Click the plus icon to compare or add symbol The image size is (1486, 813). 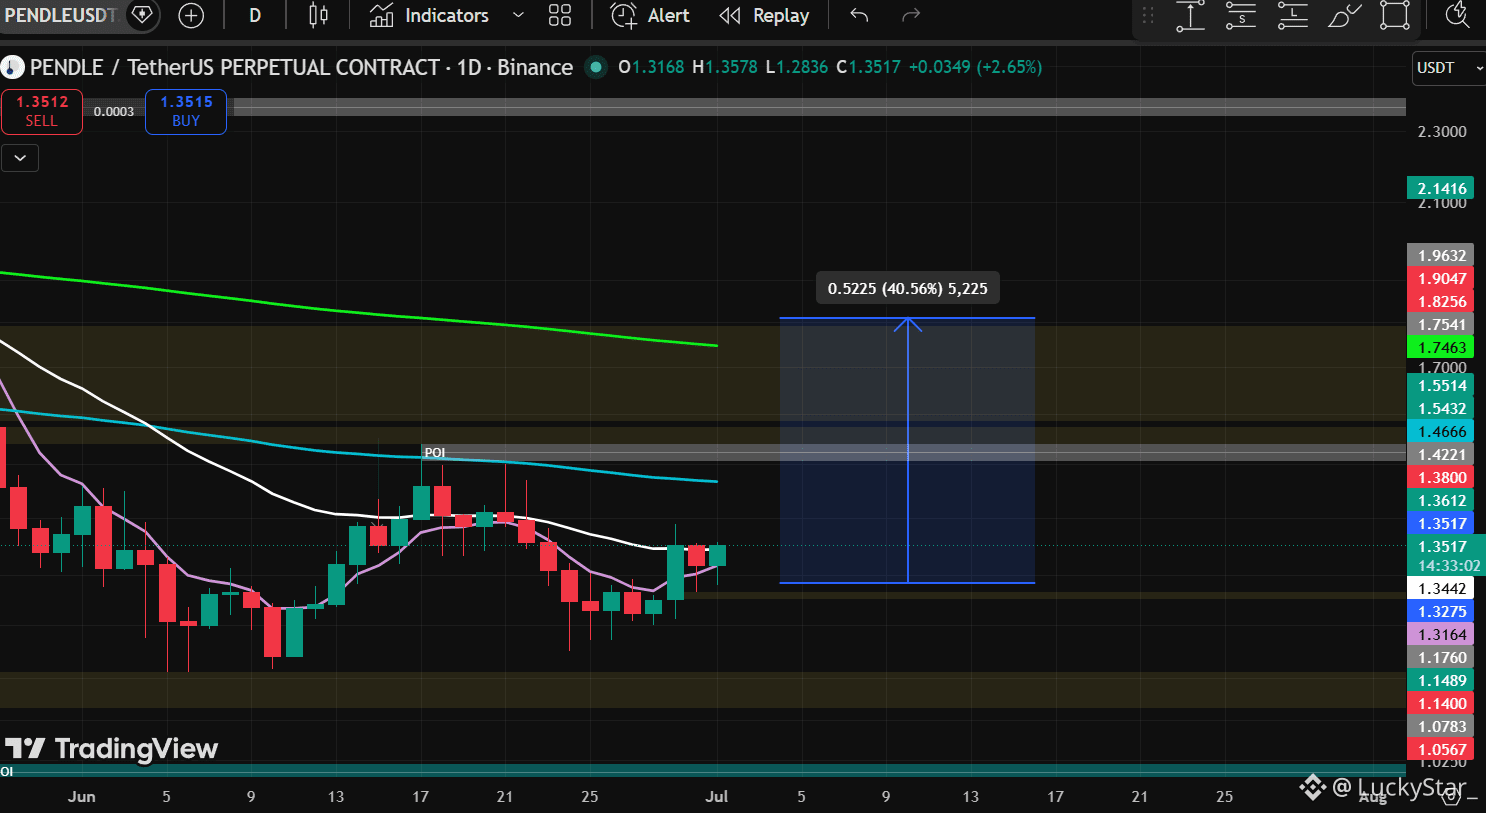[191, 15]
